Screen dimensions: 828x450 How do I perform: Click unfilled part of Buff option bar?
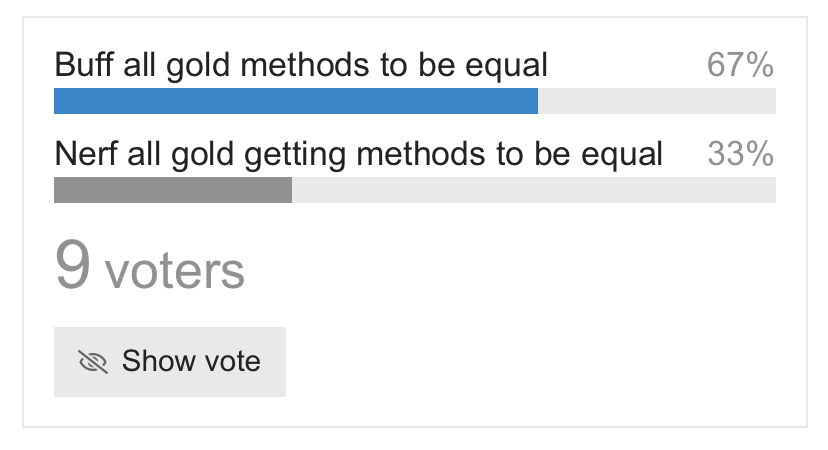click(657, 101)
